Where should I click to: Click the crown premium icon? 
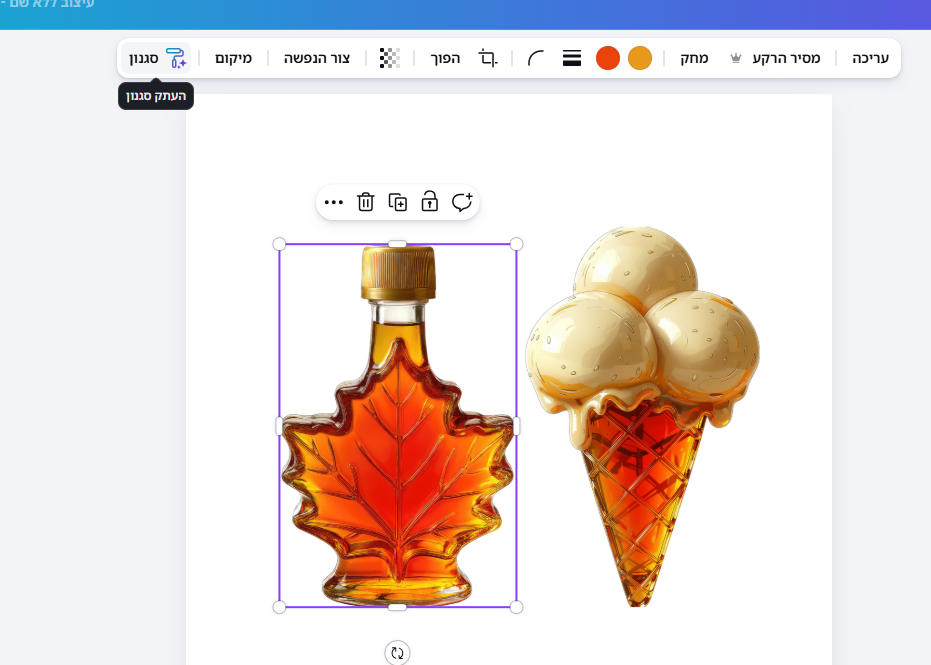(x=736, y=58)
